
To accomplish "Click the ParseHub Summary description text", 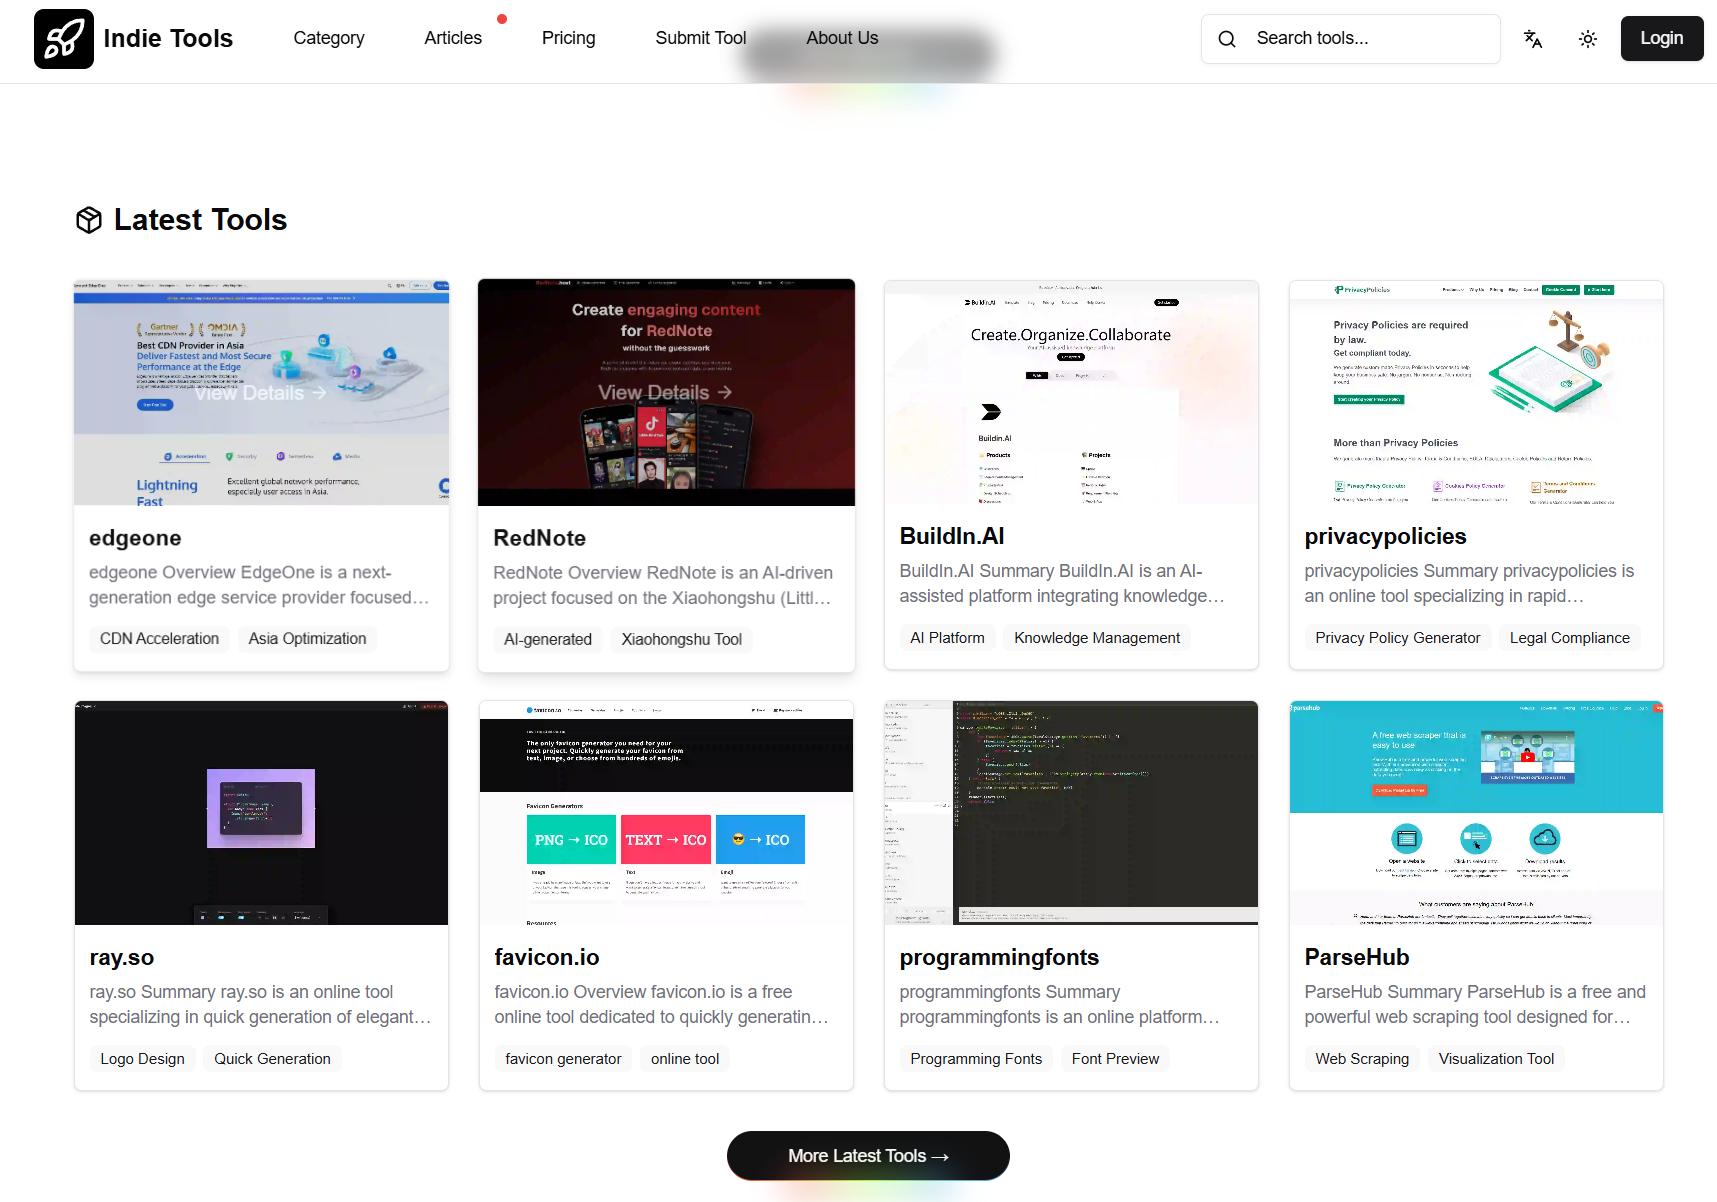I will [x=1475, y=1004].
